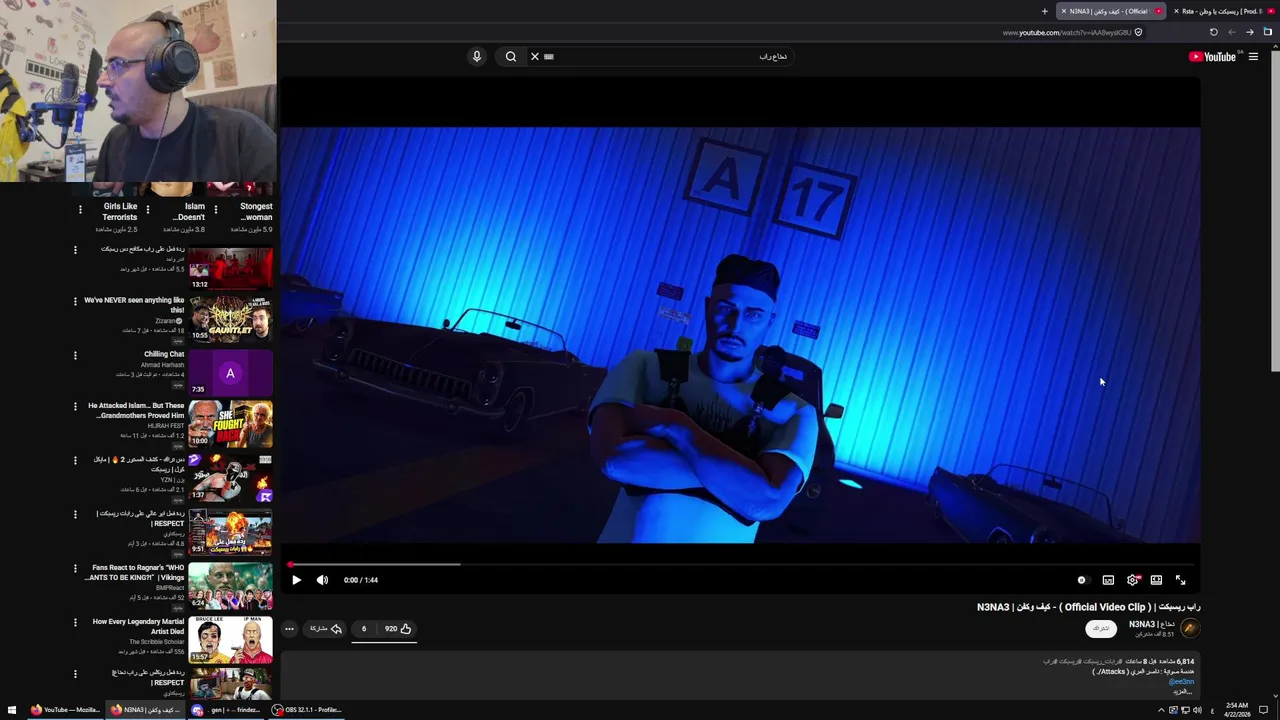Like the video (920 likes)

pyautogui.click(x=398, y=629)
